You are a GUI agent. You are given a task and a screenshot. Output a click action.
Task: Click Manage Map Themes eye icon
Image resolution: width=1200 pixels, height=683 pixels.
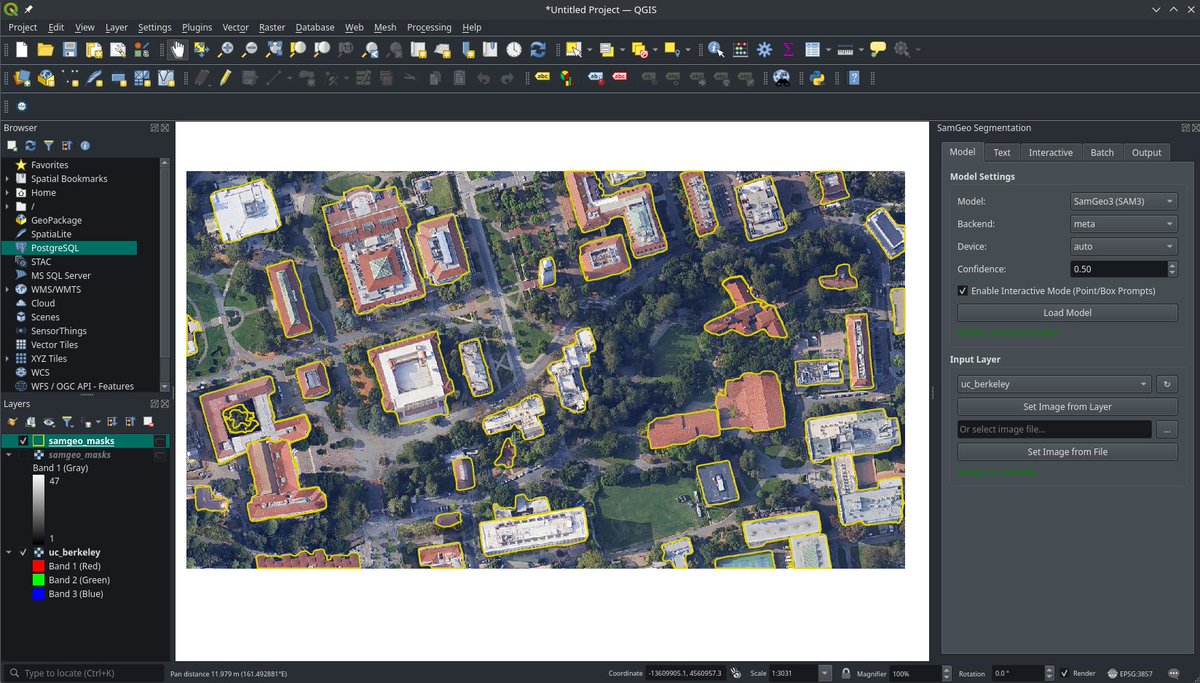coord(48,422)
